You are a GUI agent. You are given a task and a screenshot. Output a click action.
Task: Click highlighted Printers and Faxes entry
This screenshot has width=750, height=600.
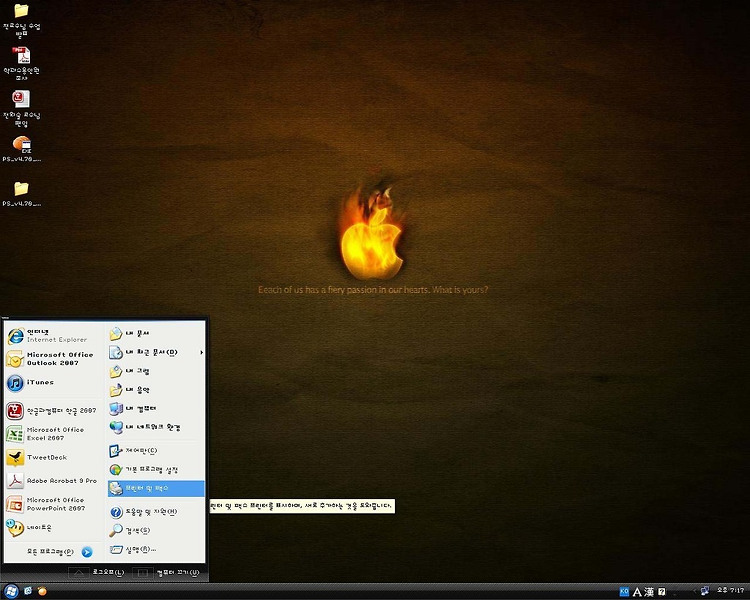click(156, 489)
